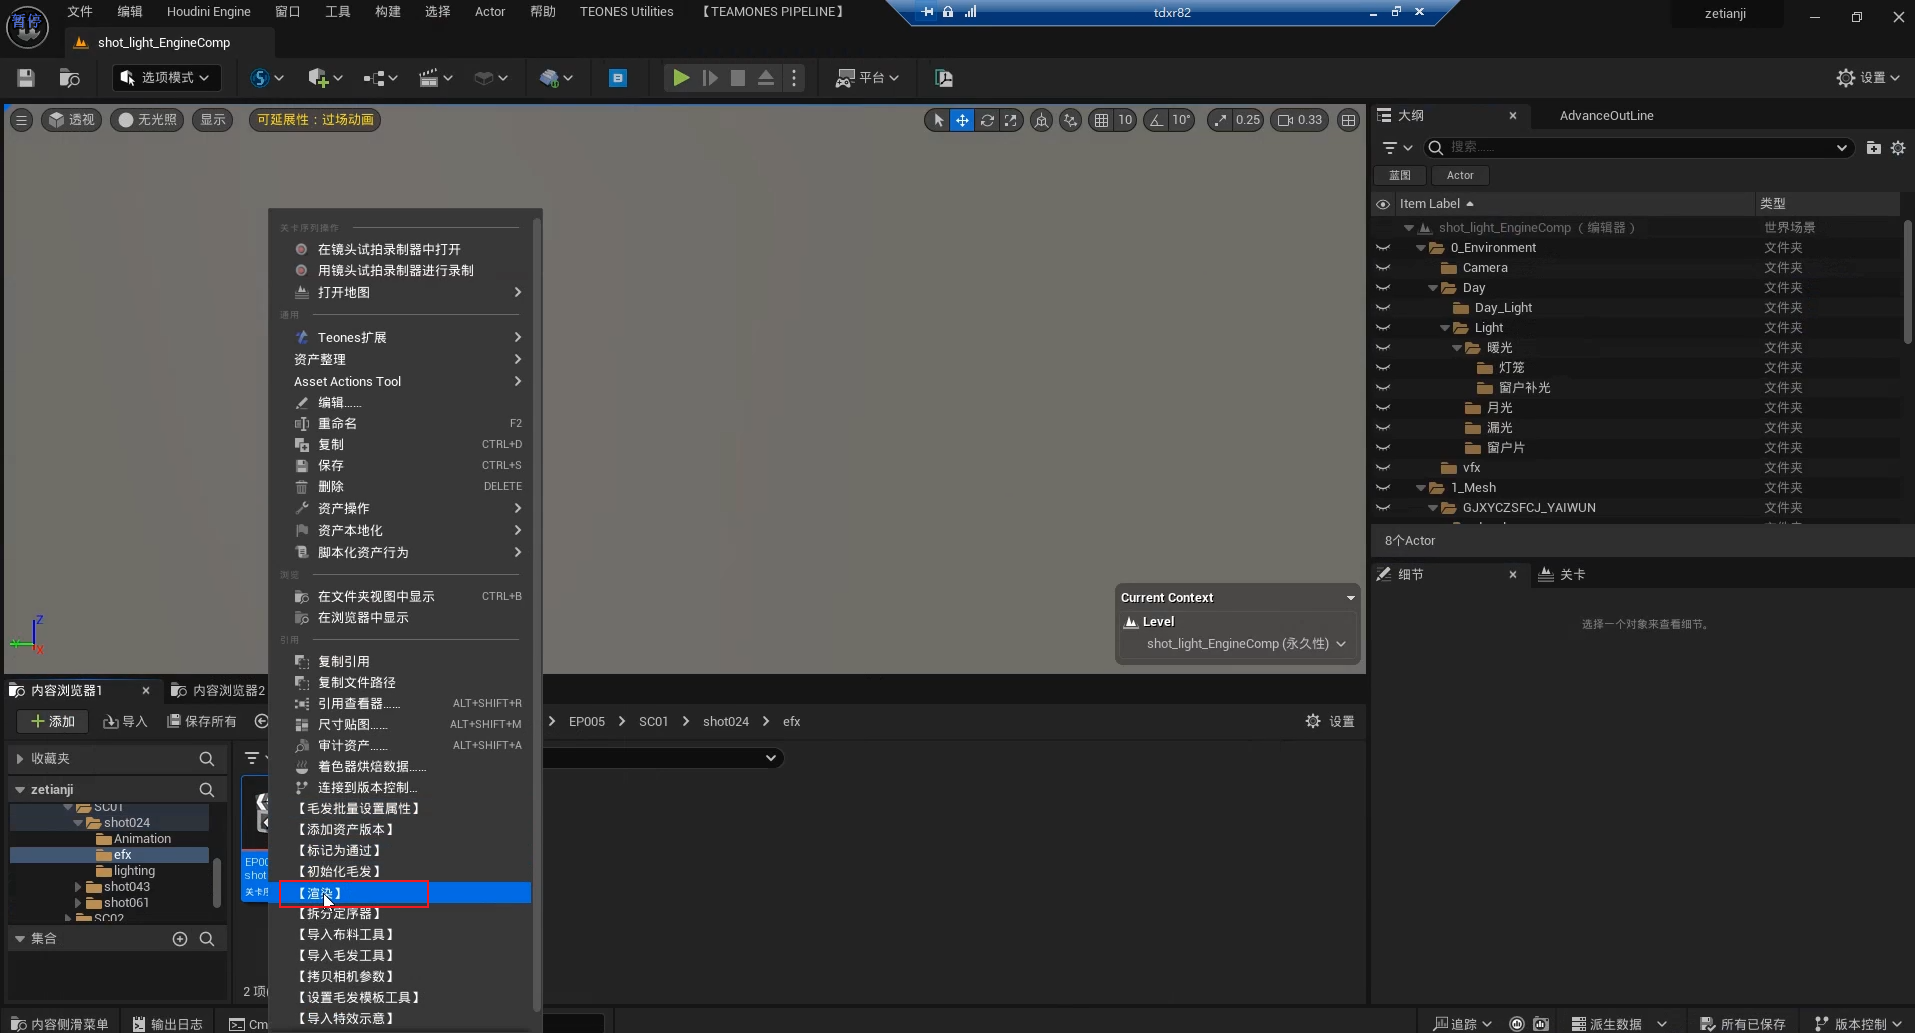Select the translate move tool icon
This screenshot has height=1033, width=1915.
click(962, 120)
